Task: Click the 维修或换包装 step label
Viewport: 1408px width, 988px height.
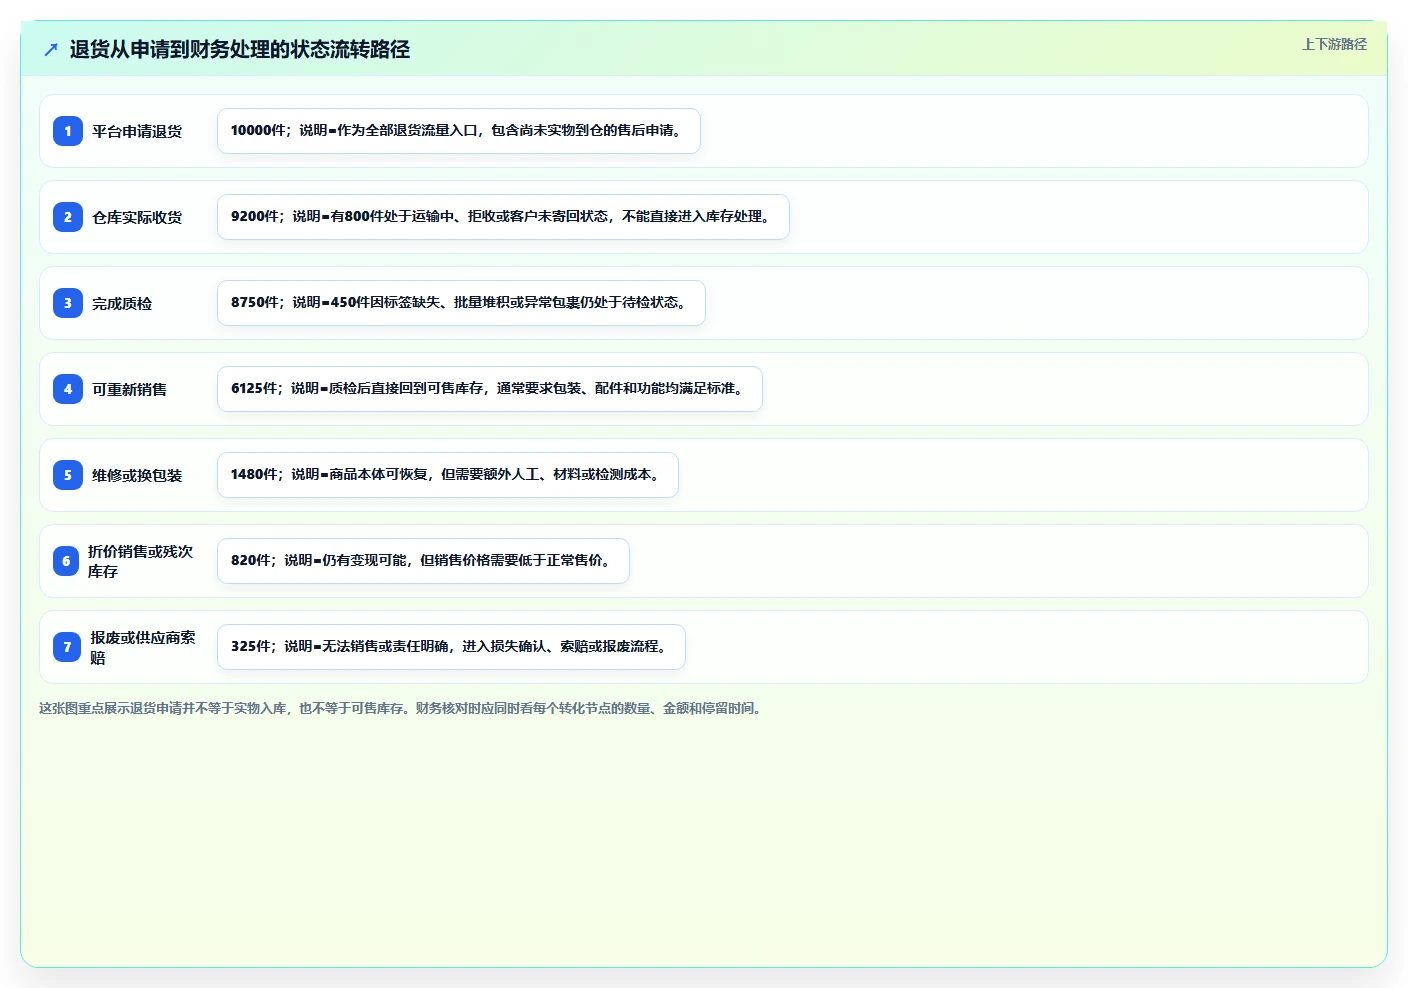Action: point(137,475)
